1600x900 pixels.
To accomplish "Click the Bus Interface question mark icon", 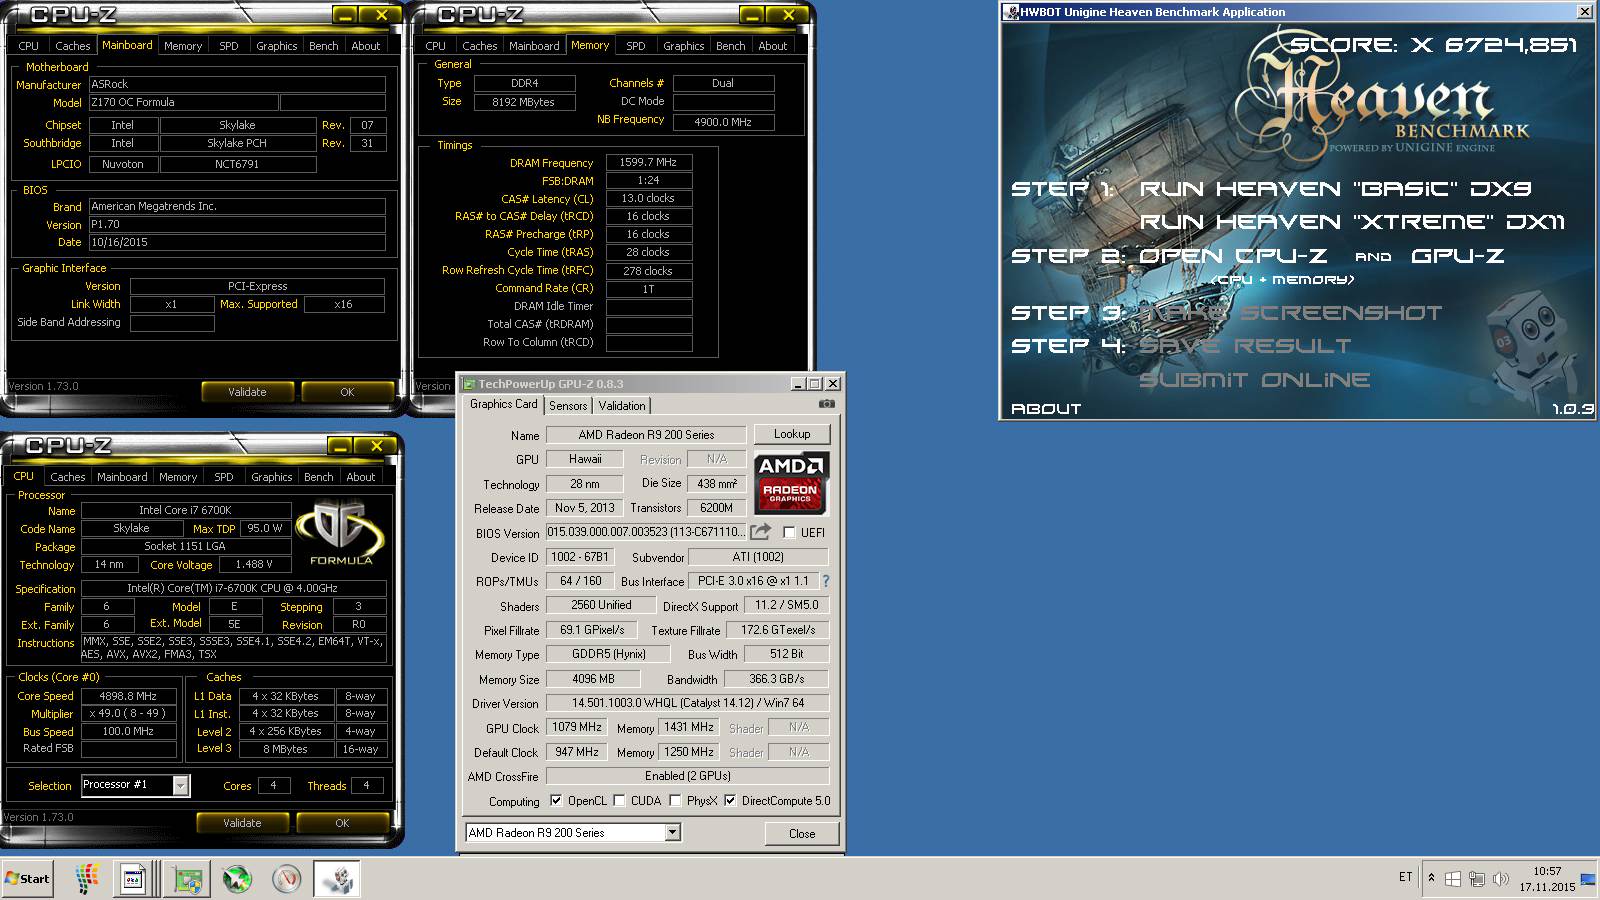I will (x=825, y=581).
